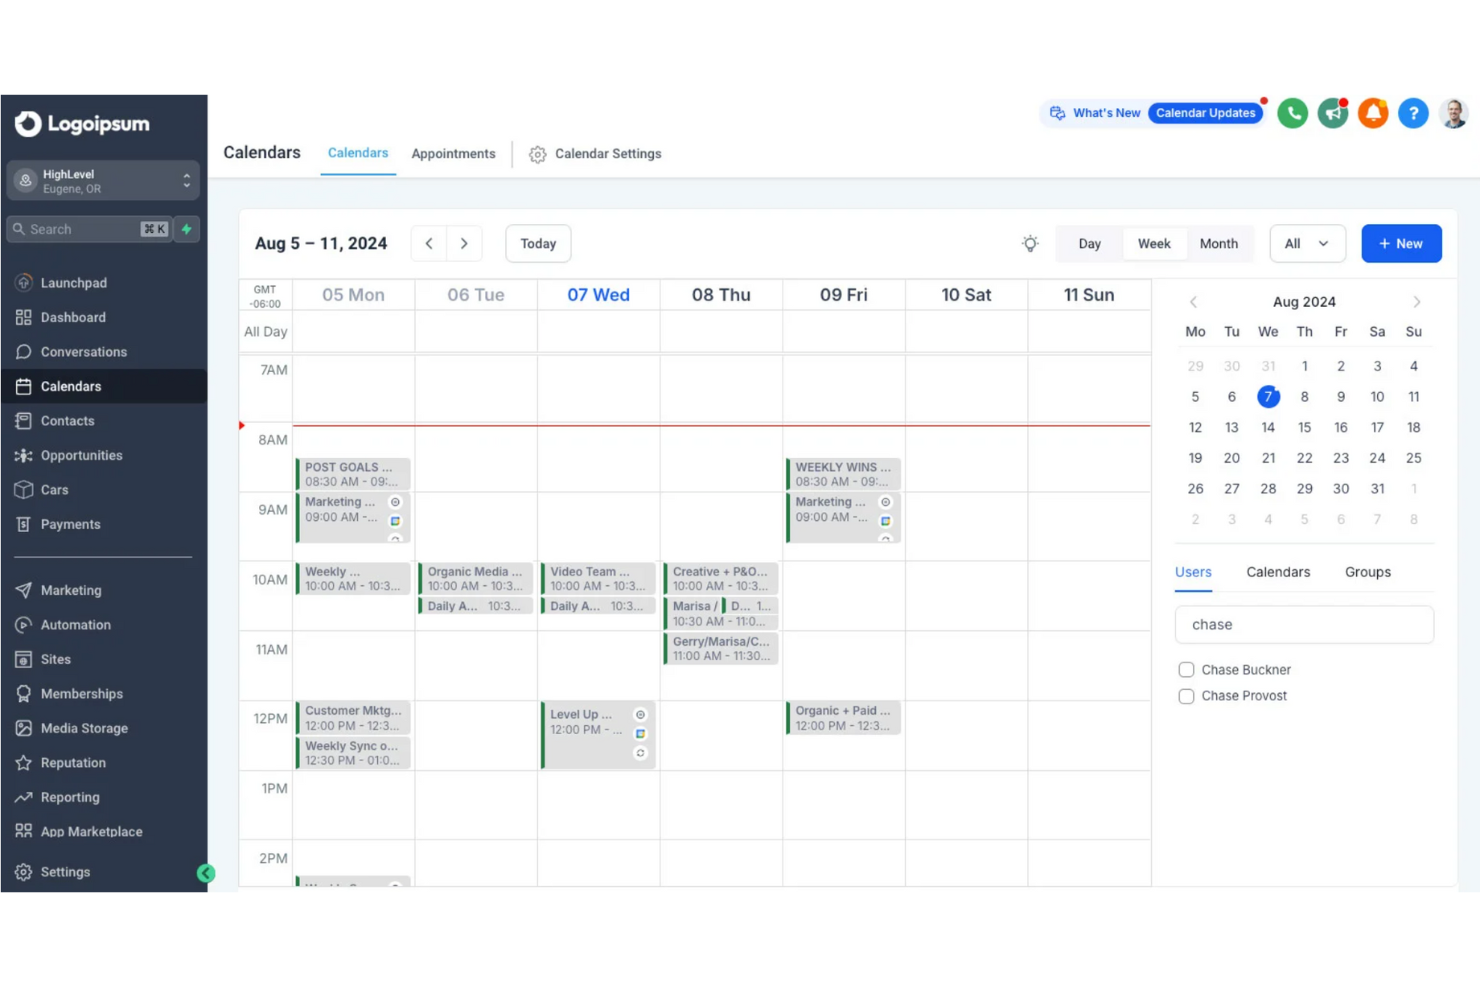The width and height of the screenshot is (1480, 987).
Task: Open the Groups tab in the Users panel
Action: pos(1367,571)
